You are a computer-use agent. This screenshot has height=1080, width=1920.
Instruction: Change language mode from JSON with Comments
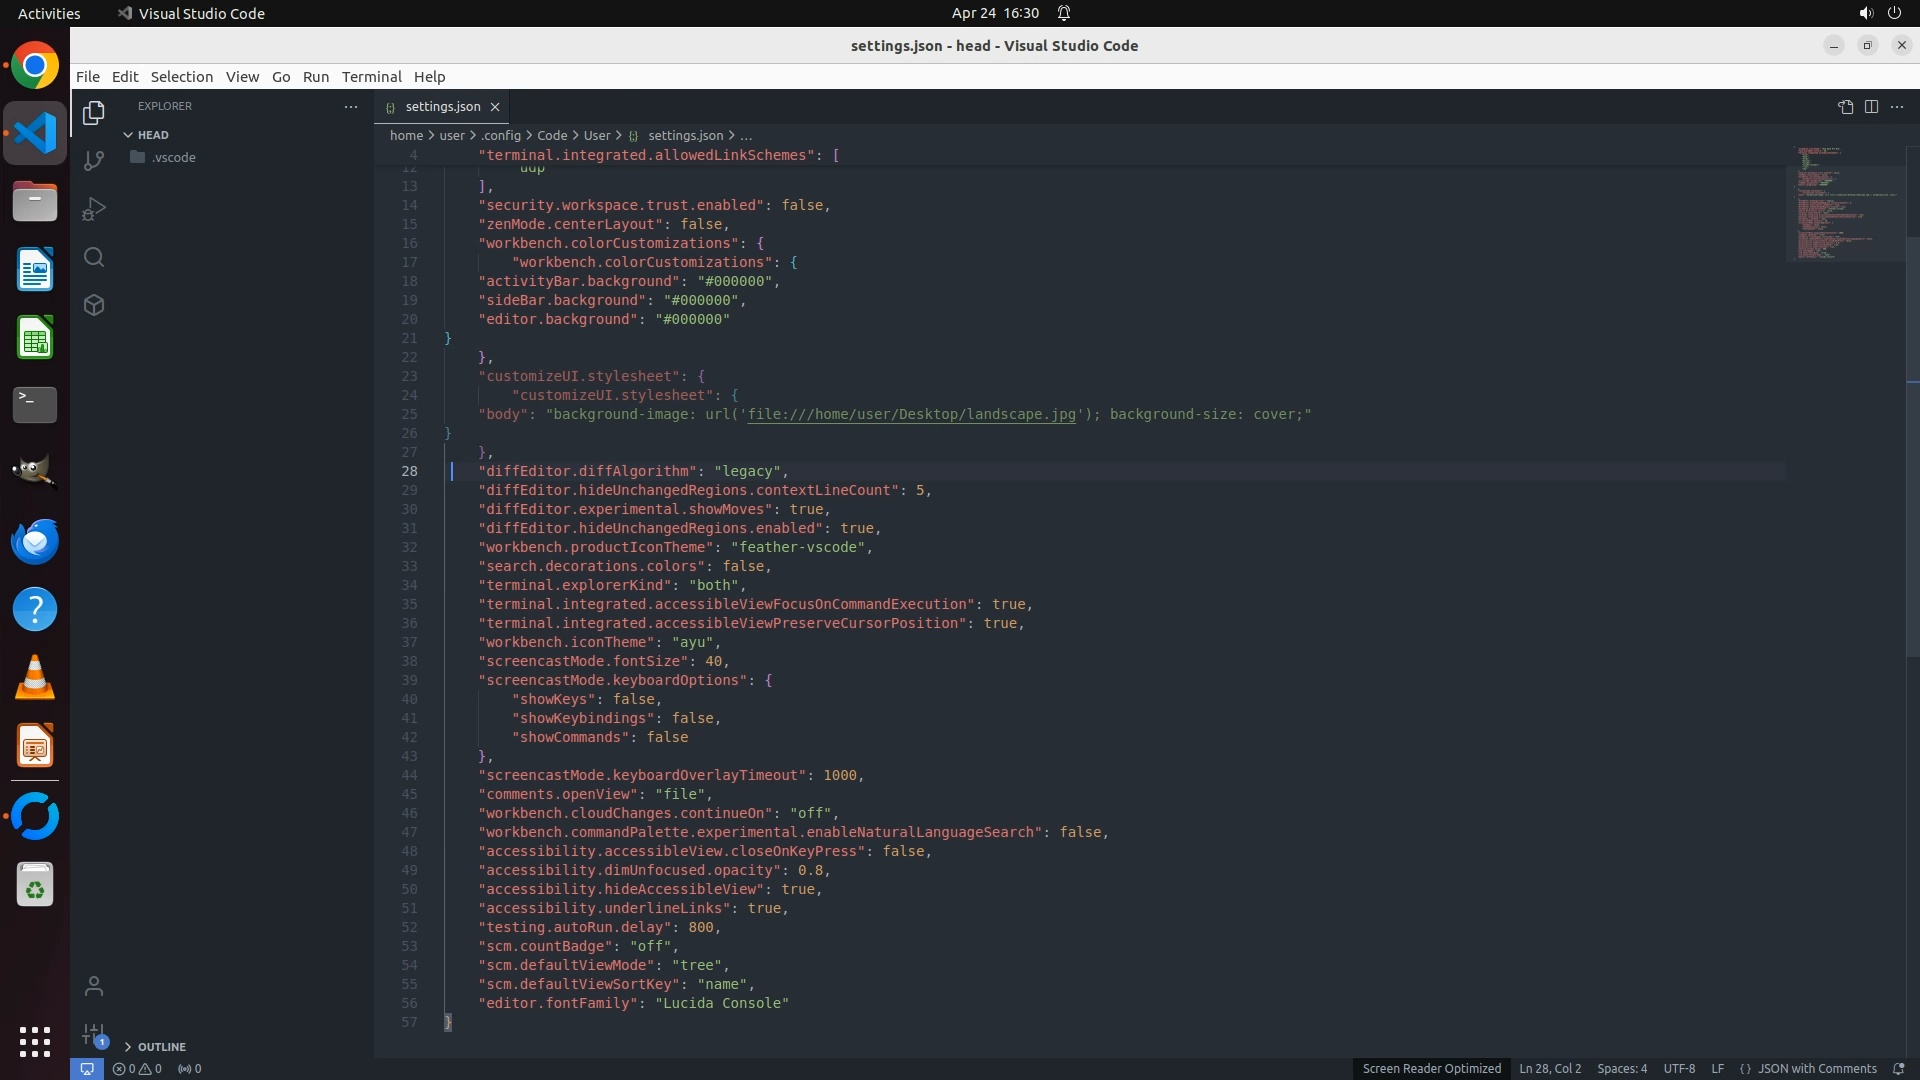click(x=1816, y=1068)
